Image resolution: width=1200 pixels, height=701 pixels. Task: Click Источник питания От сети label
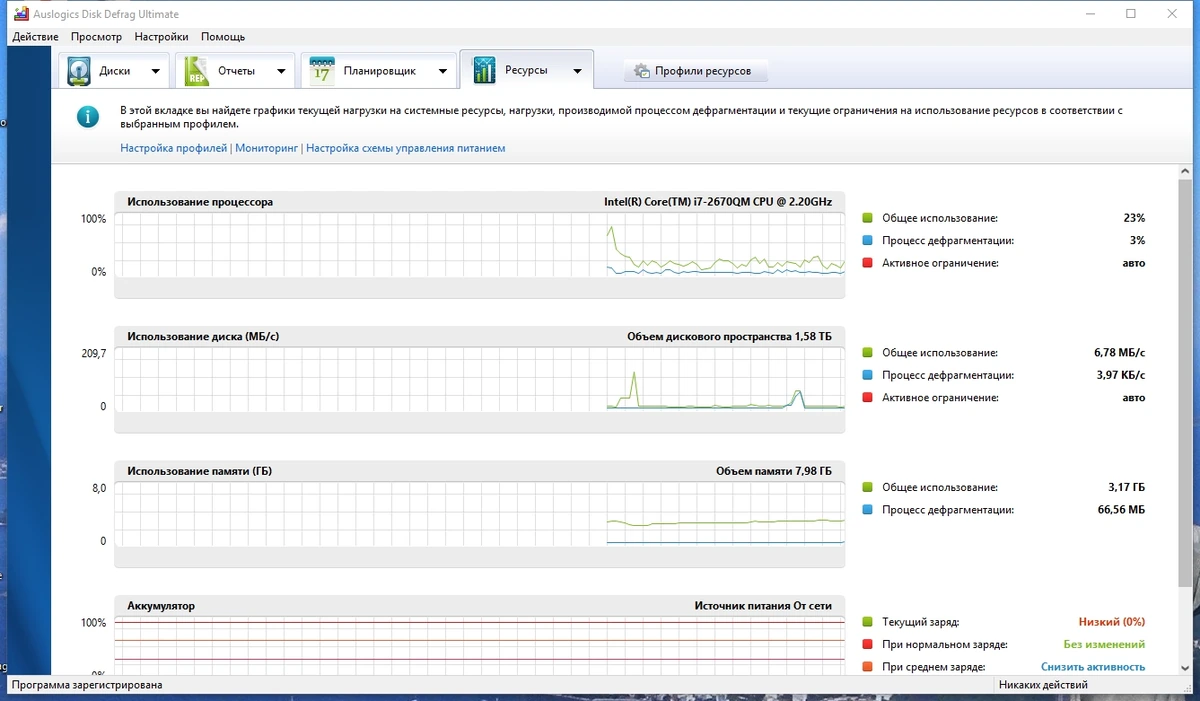coord(763,606)
